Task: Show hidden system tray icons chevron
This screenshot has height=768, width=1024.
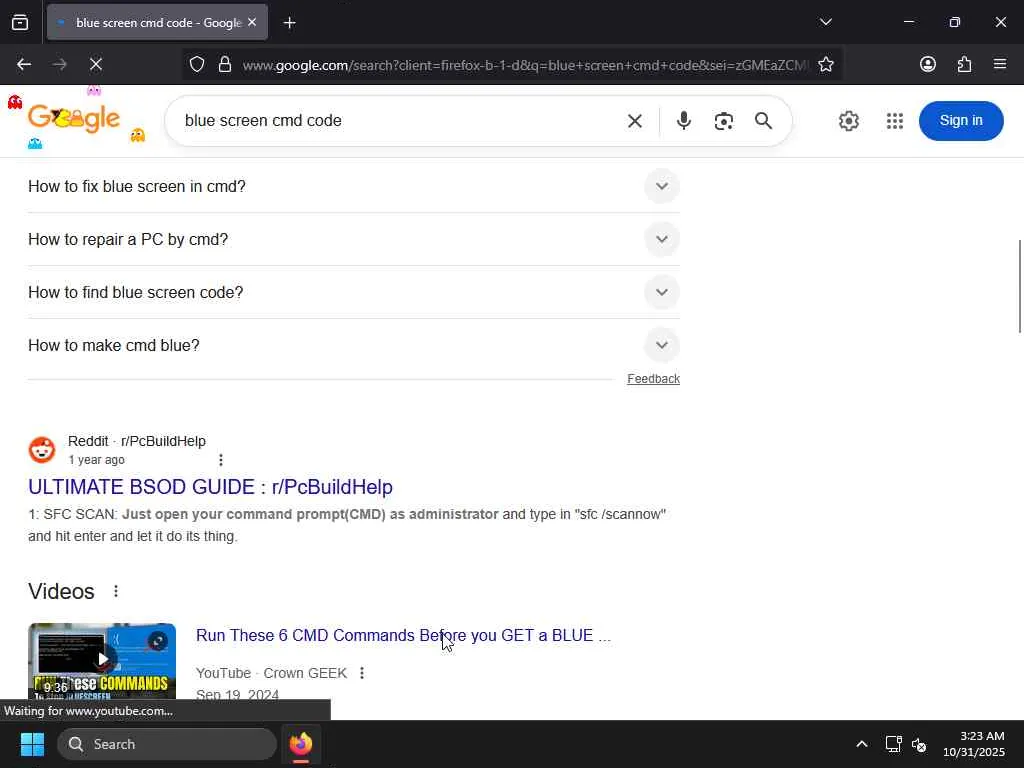Action: [x=861, y=744]
